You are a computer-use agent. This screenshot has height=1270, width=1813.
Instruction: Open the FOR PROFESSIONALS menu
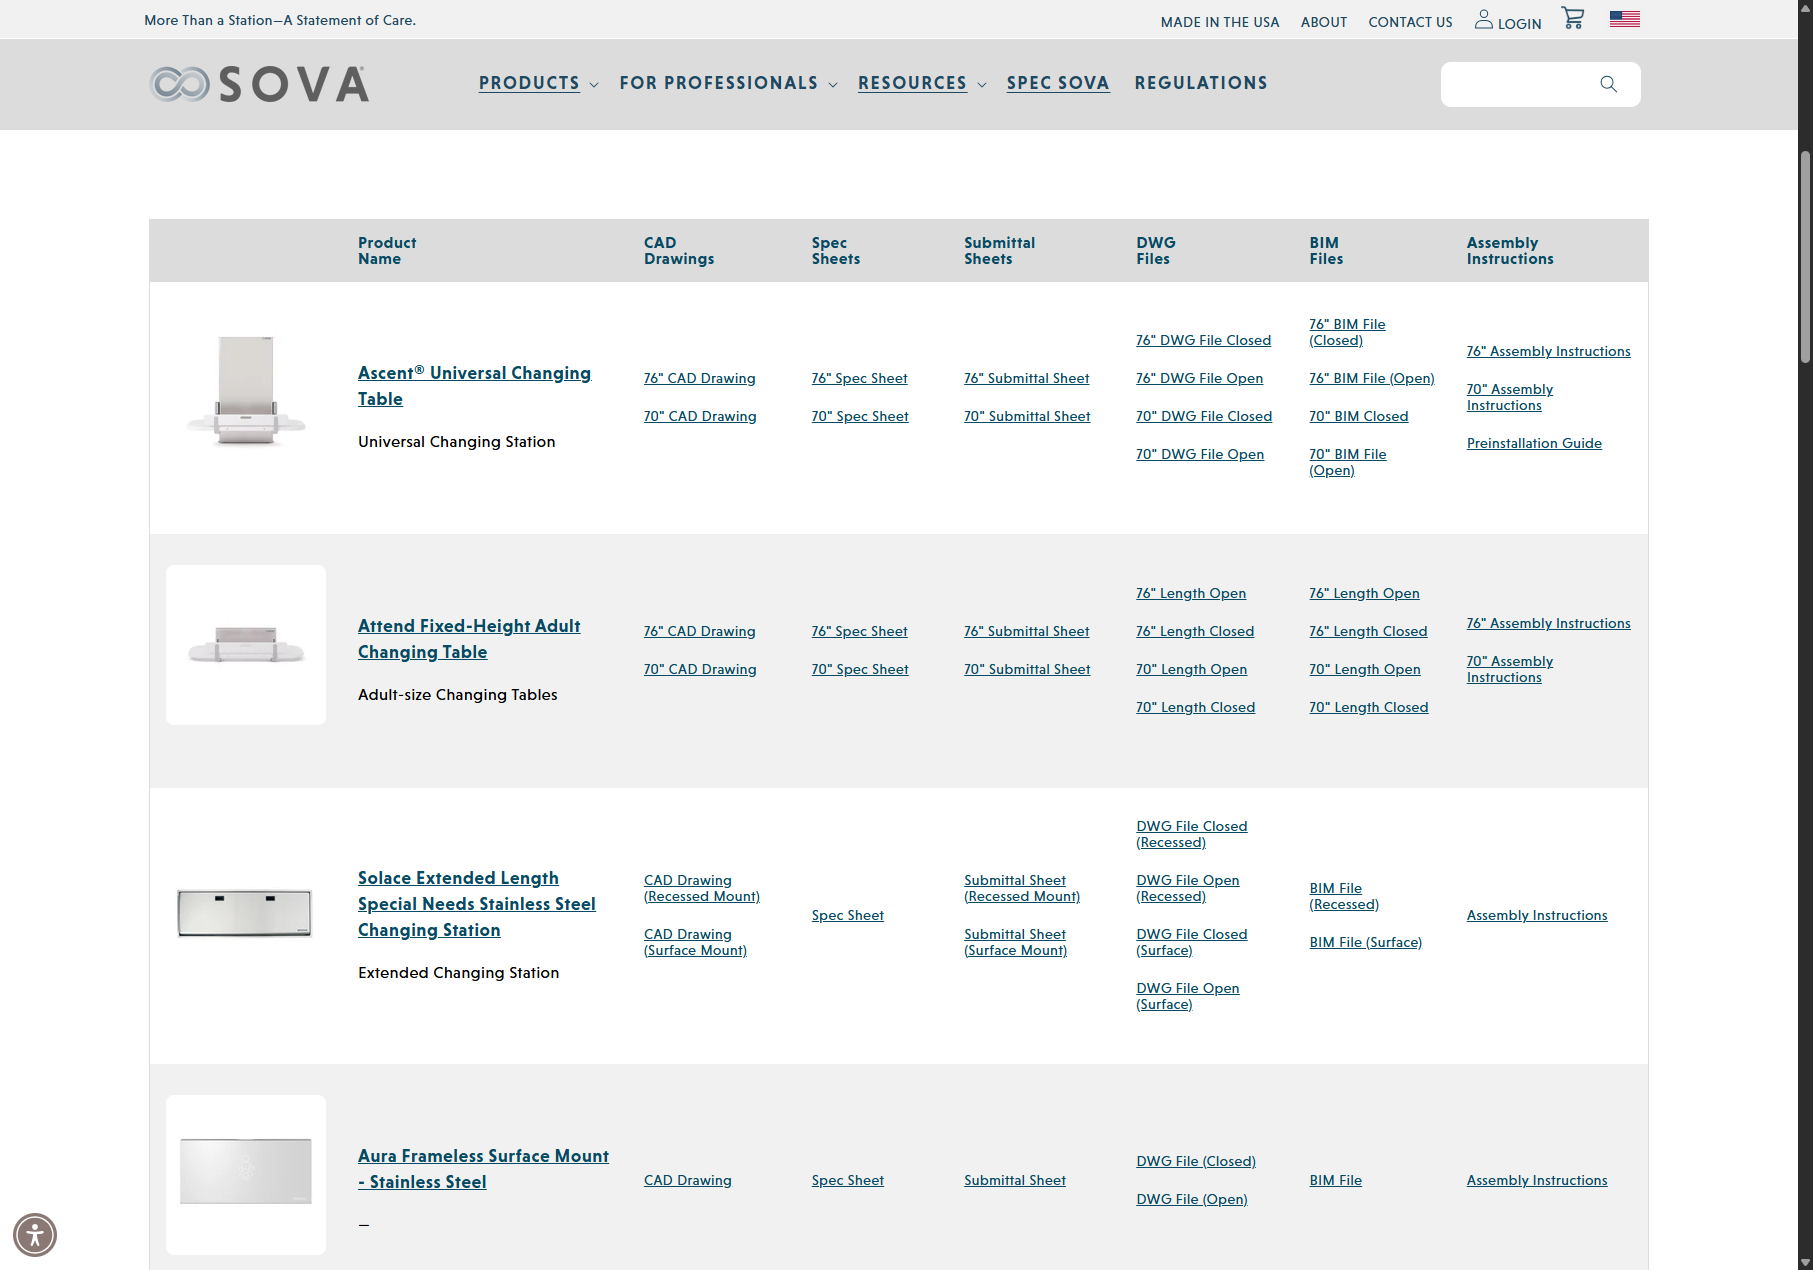(719, 83)
